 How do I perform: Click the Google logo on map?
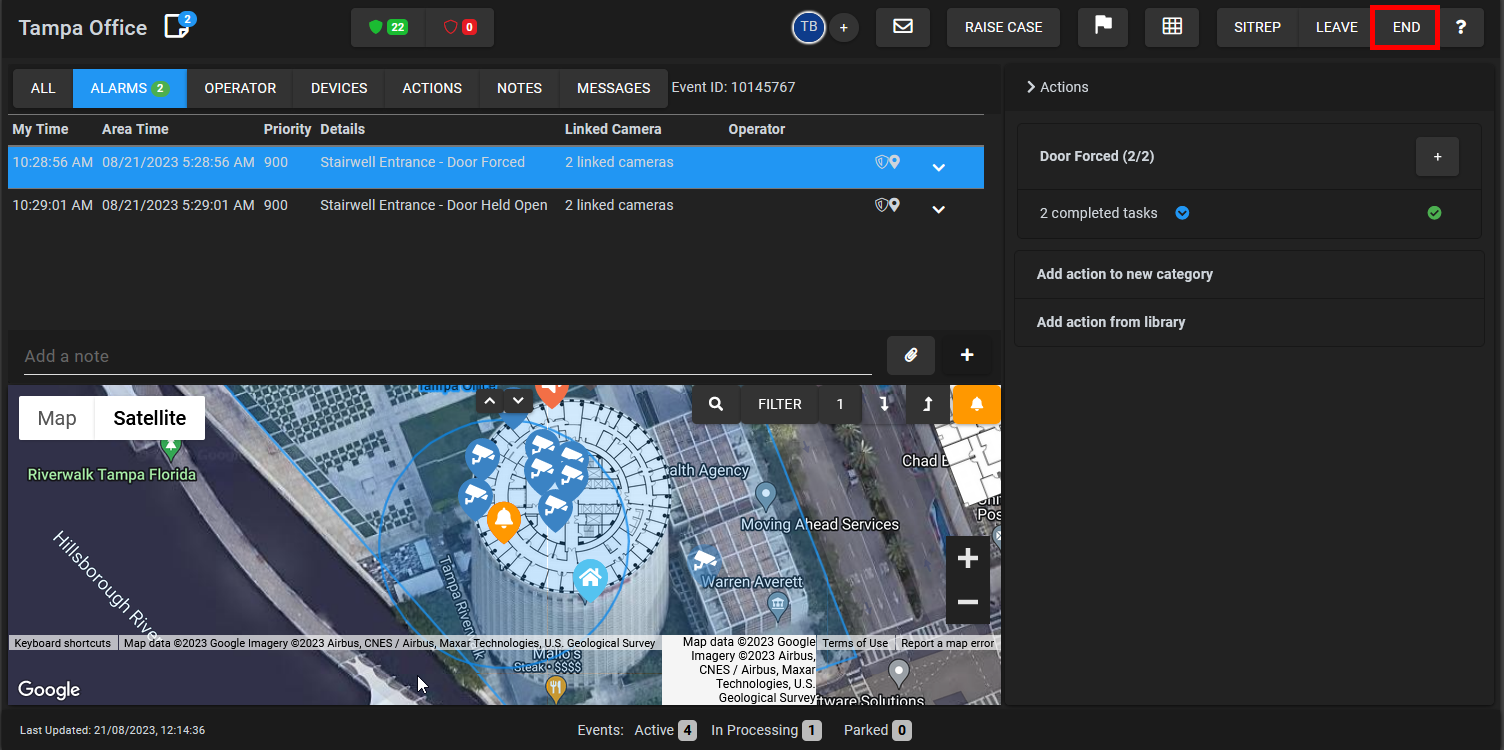(x=49, y=689)
